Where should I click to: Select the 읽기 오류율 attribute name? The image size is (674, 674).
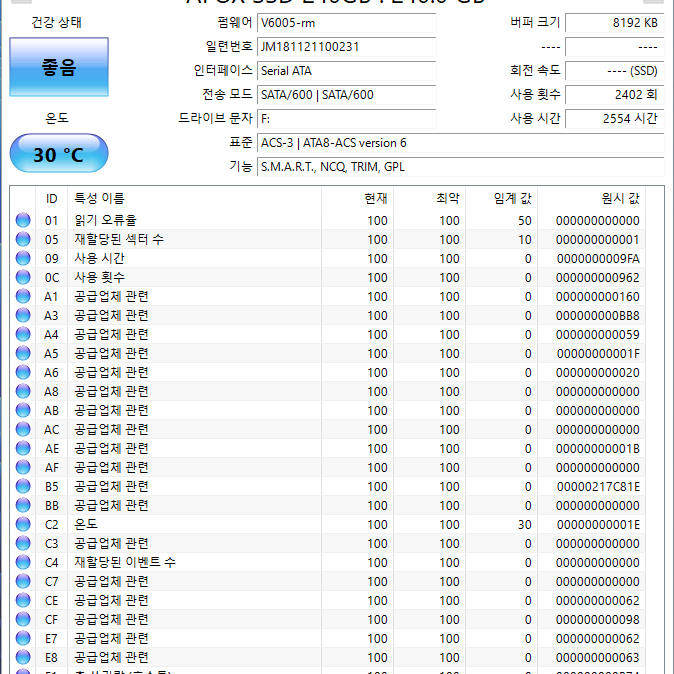tap(105, 220)
